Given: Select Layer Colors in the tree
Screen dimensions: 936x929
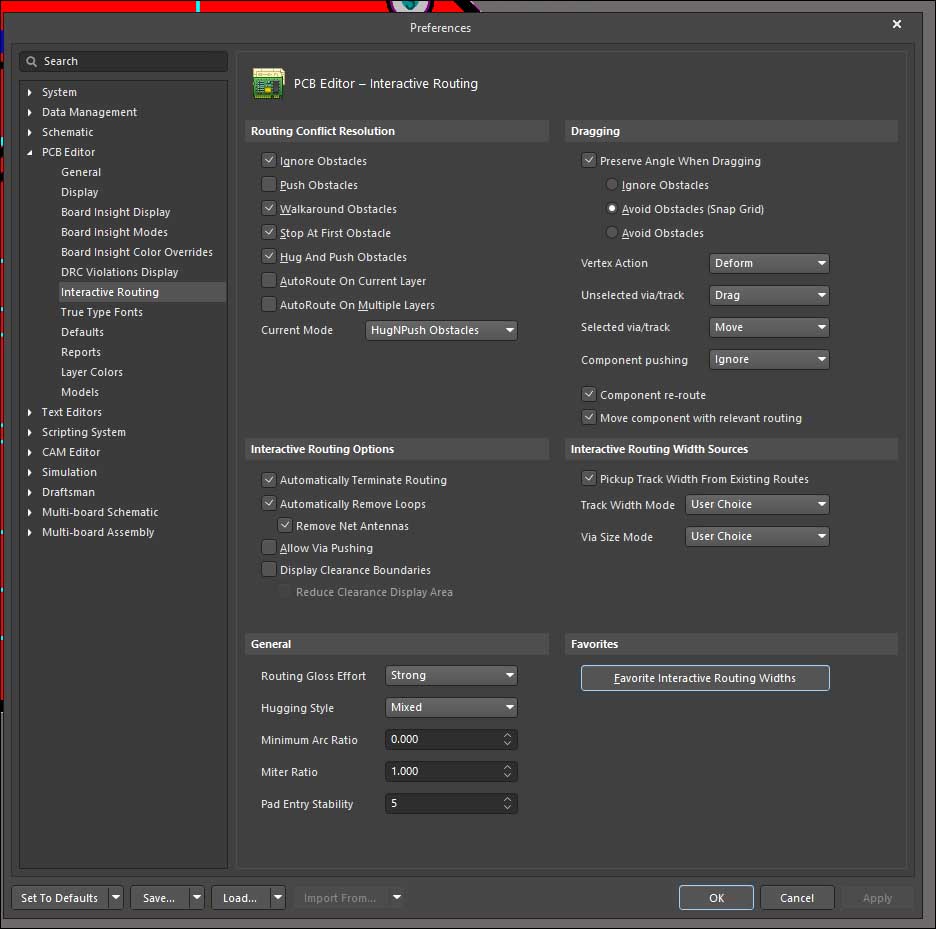Looking at the screenshot, I should pos(92,372).
